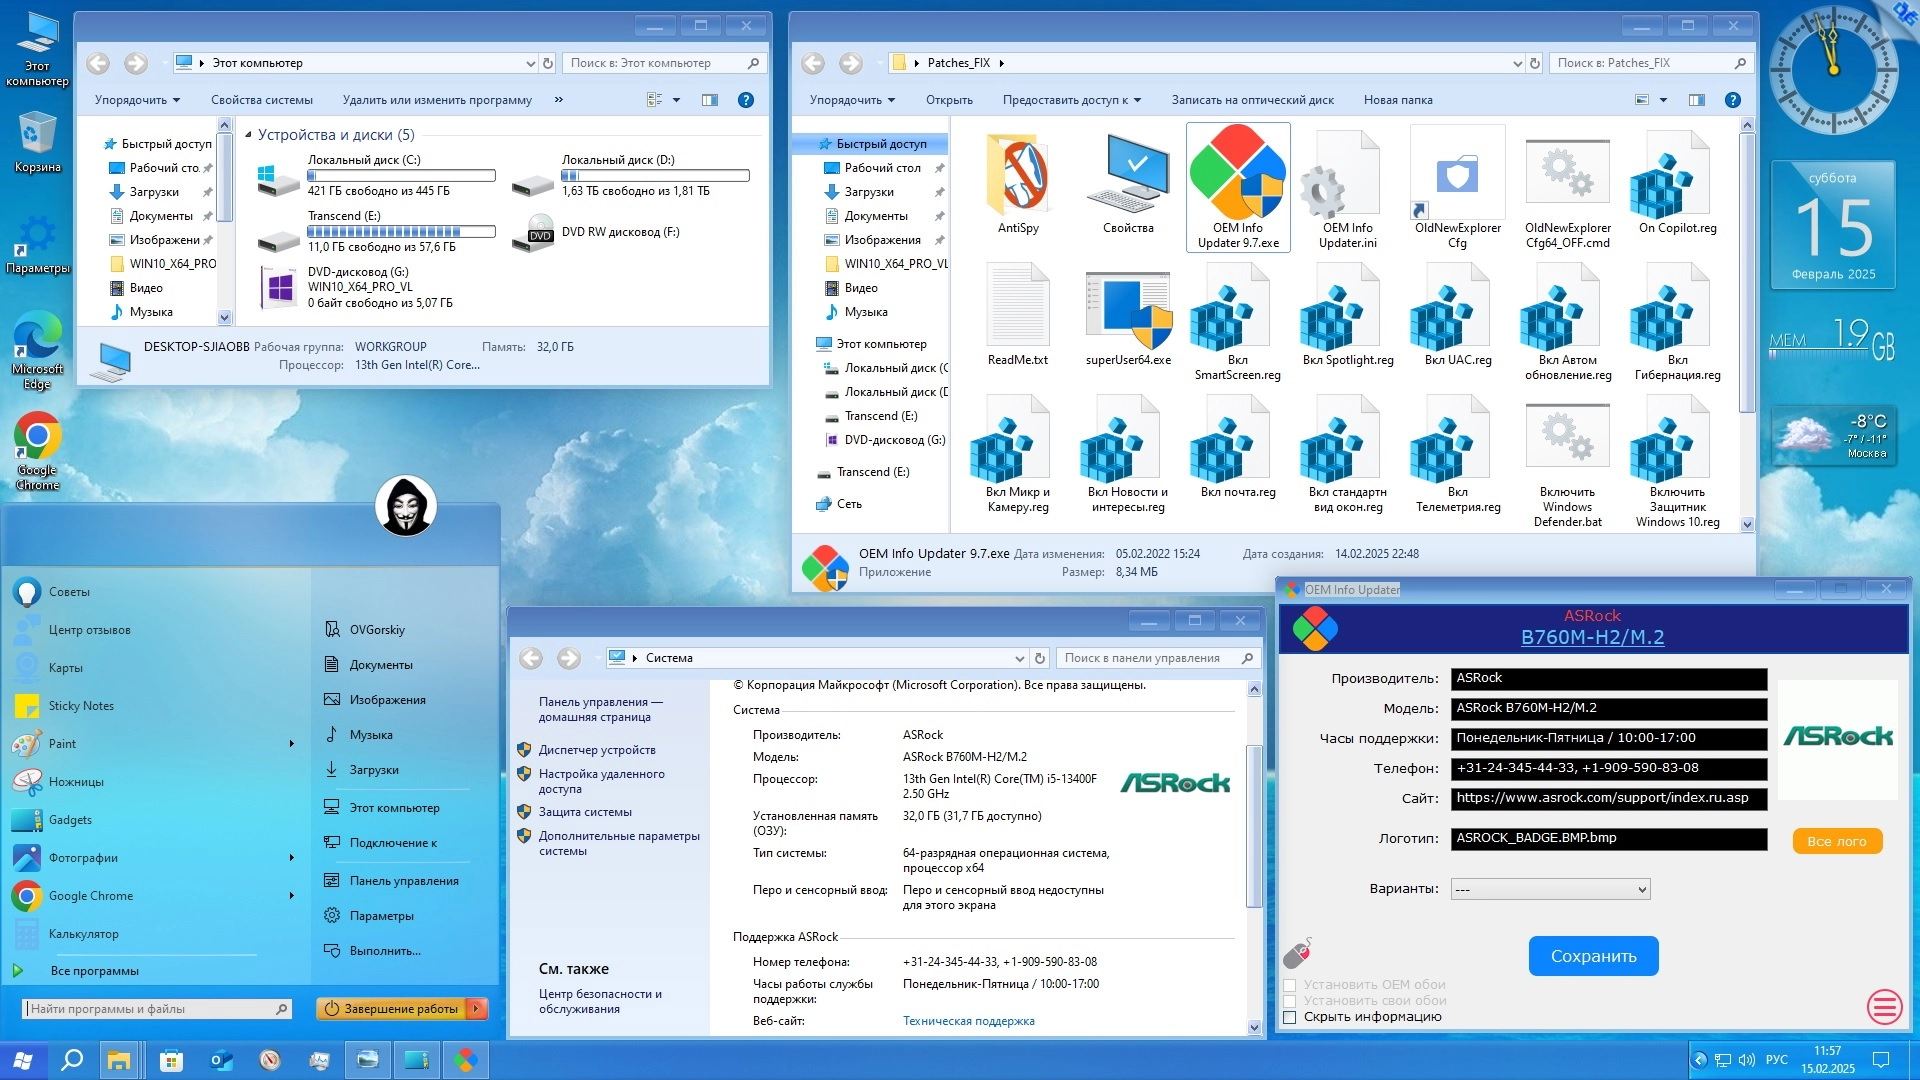1920x1080 pixels.
Task: Collapse 'Устройства и диски' group
Action: [x=248, y=135]
